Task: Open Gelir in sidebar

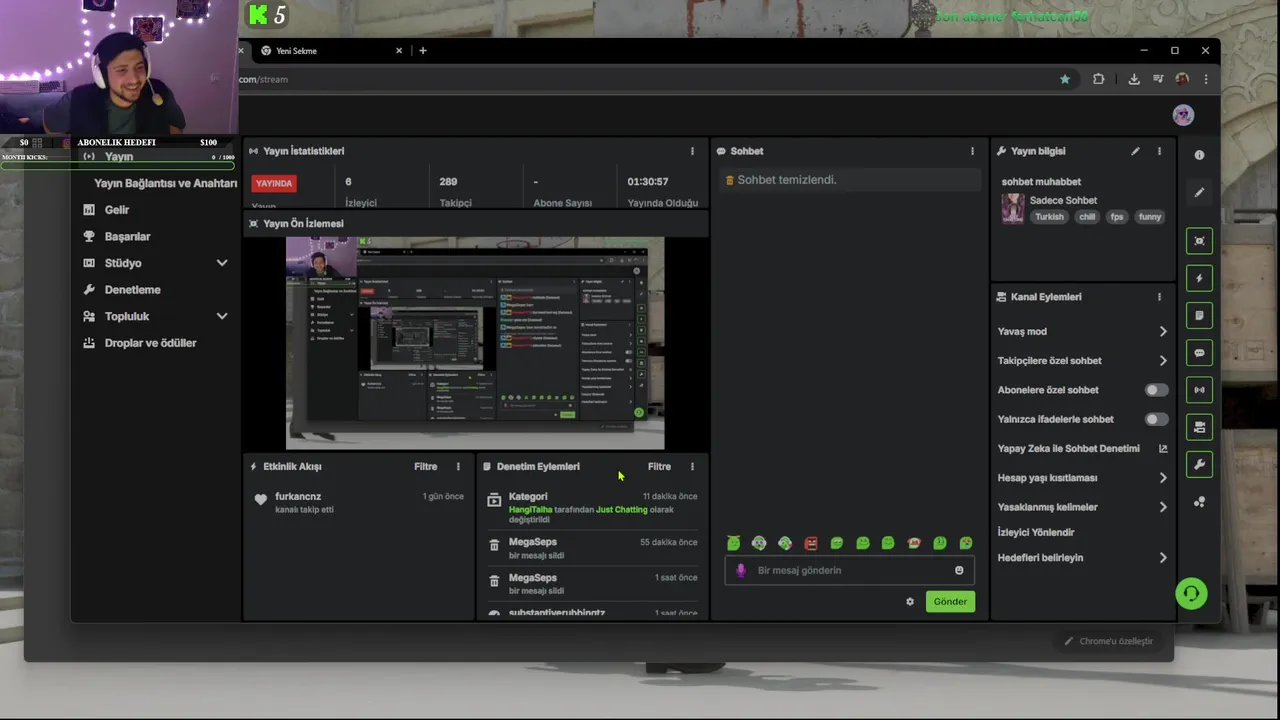Action: tap(117, 210)
